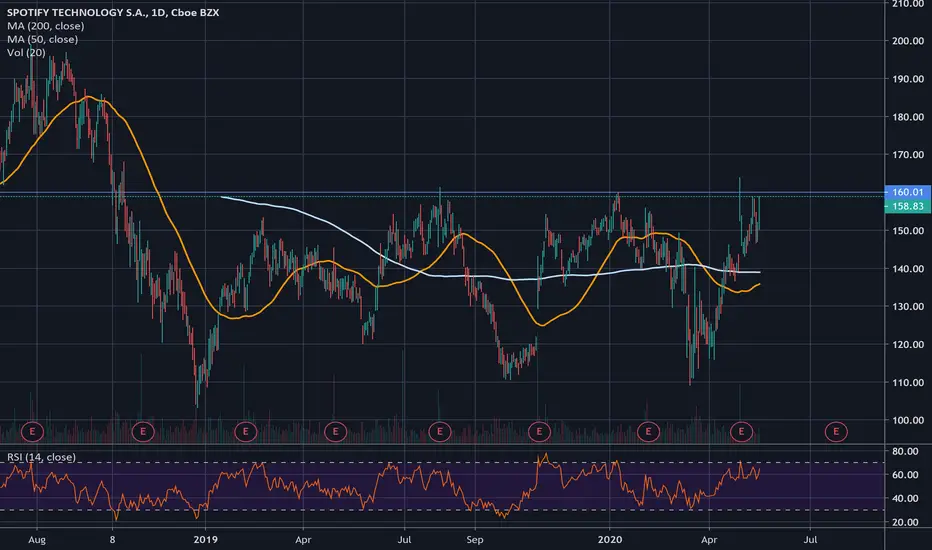Screen dimensions: 932x550
Task: Click the 130.00 price axis label
Action: click(x=908, y=307)
